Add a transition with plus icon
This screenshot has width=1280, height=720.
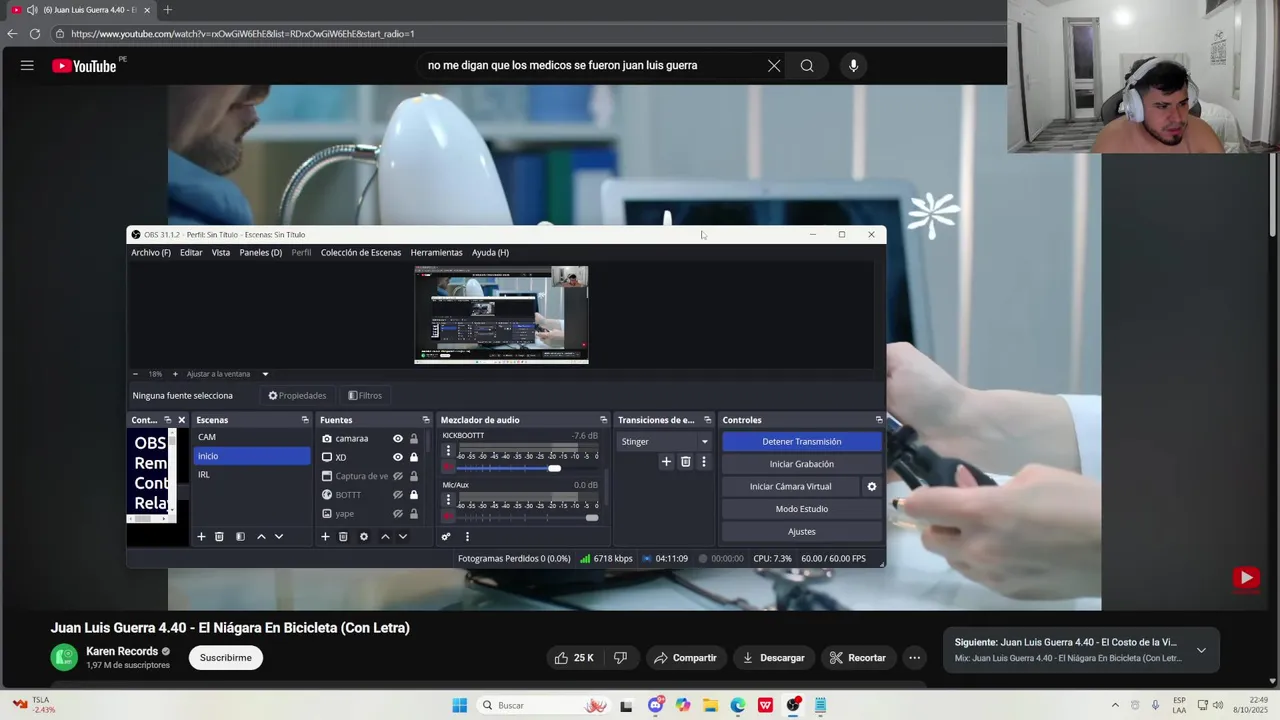pyautogui.click(x=666, y=462)
